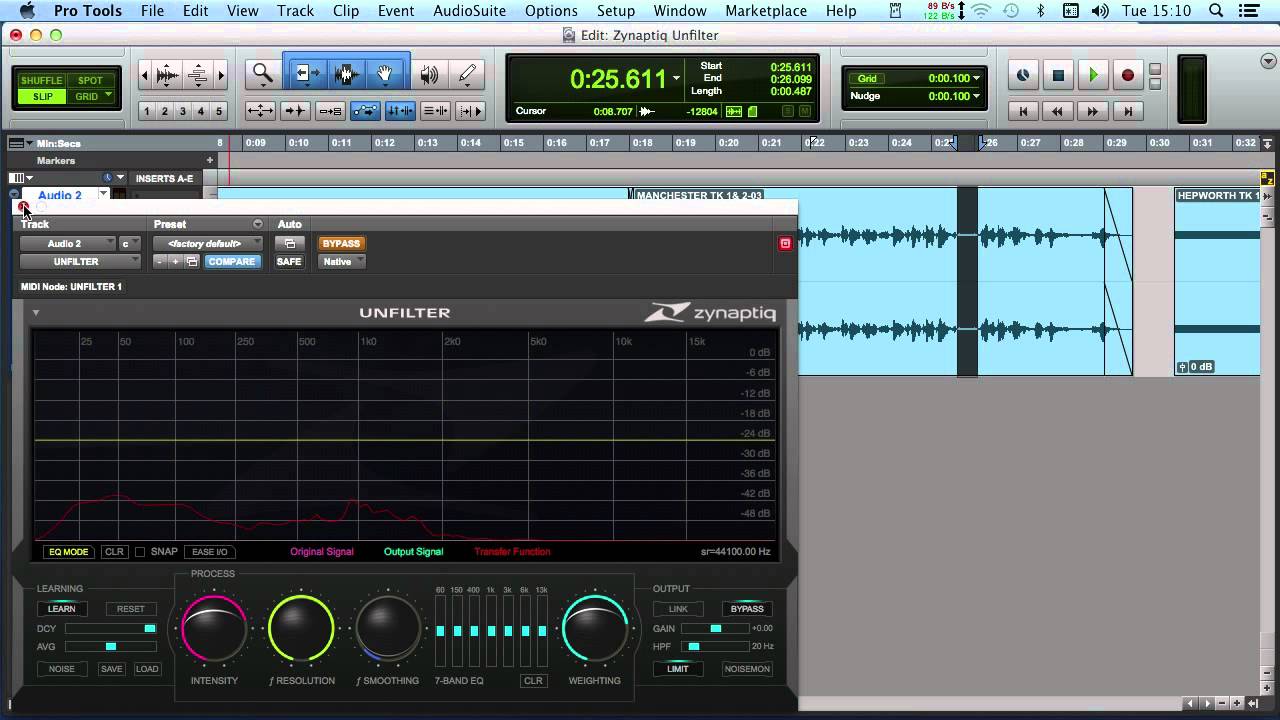This screenshot has width=1280, height=720.
Task: Click LEARN button in Learning section
Action: coord(61,608)
